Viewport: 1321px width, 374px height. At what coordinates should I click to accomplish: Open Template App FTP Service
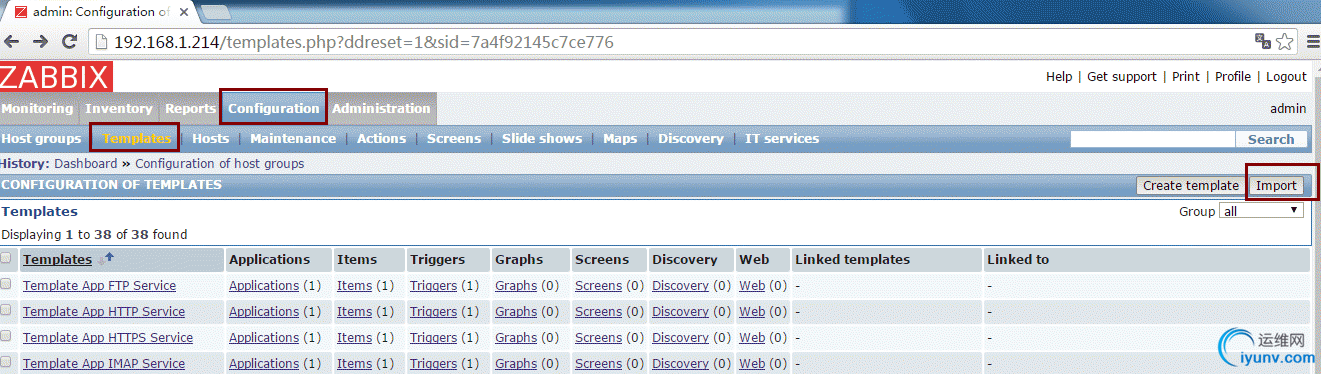[99, 285]
